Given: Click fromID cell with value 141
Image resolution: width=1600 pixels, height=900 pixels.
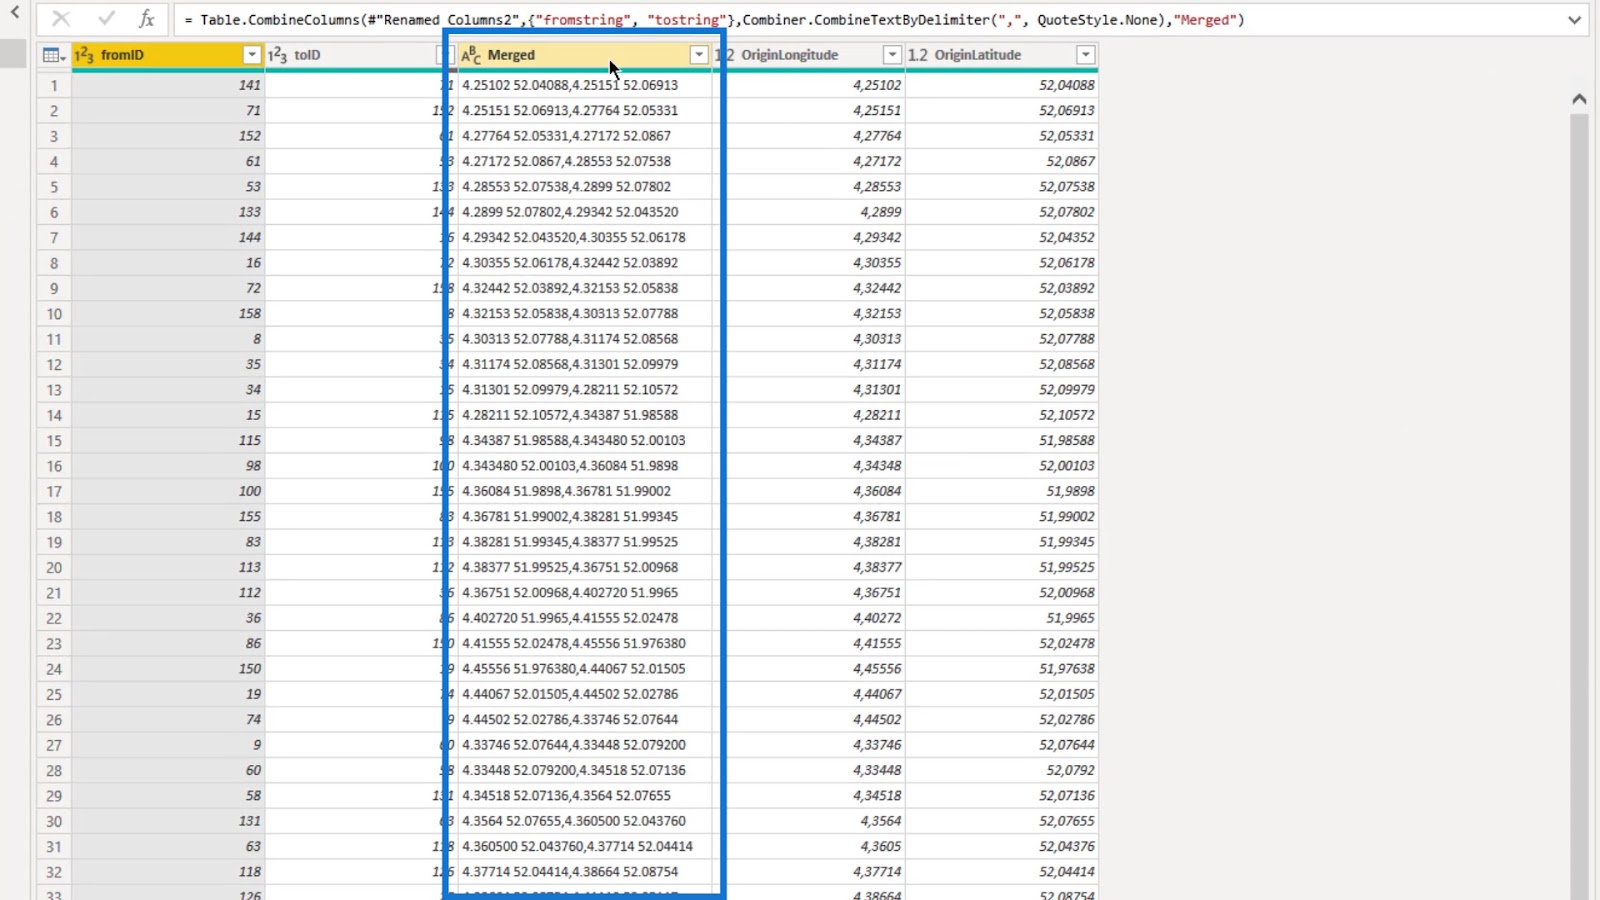Looking at the screenshot, I should pos(168,85).
